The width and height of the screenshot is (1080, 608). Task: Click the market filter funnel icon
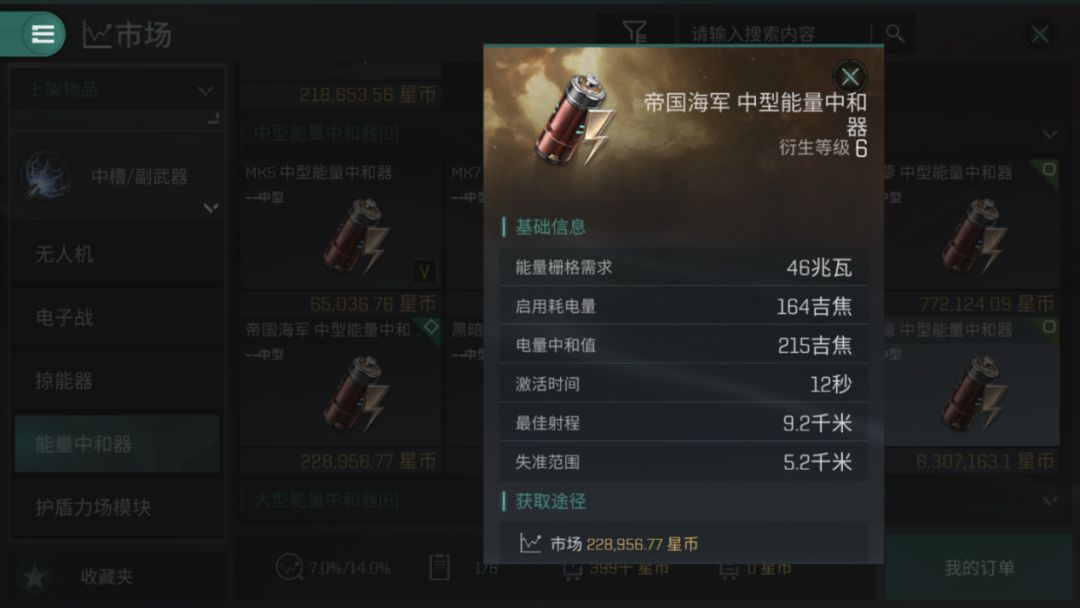[634, 32]
